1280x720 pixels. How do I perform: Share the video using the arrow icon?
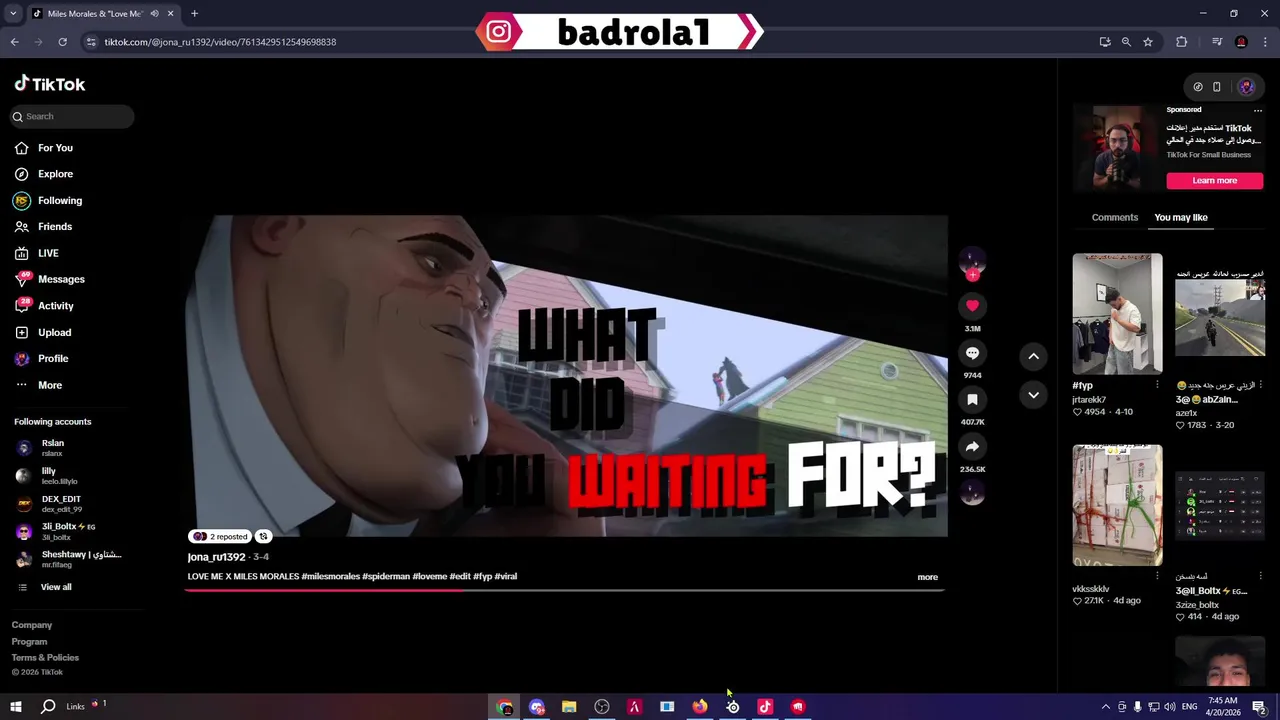972,447
